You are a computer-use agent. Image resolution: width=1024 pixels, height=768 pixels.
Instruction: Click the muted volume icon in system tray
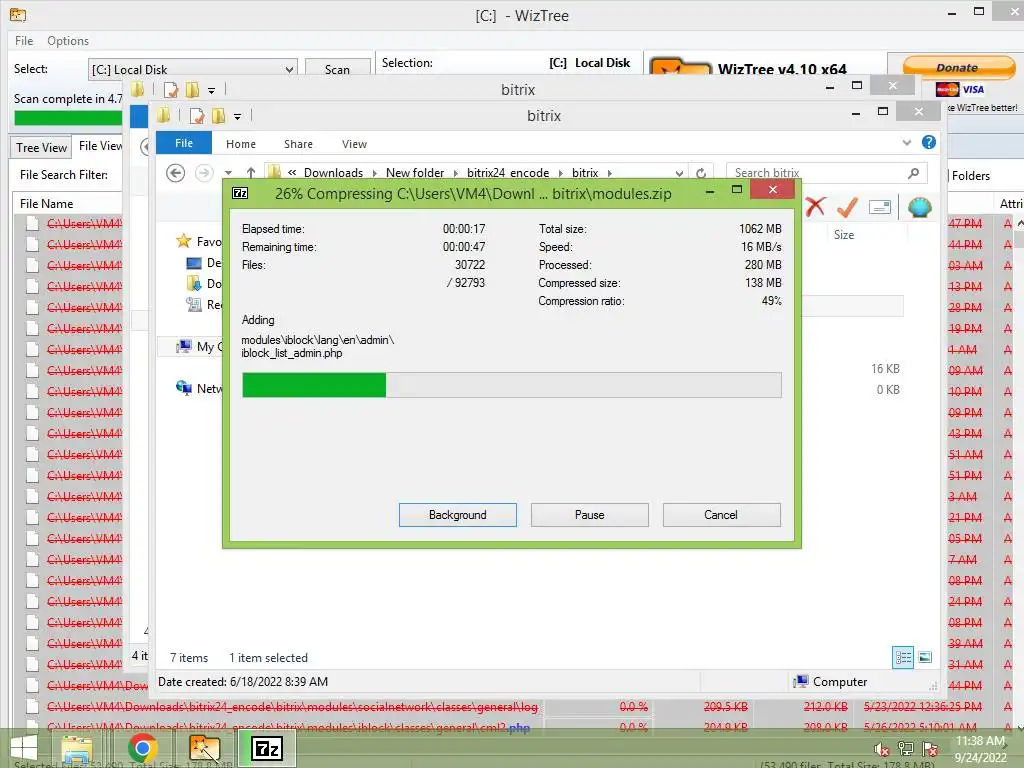(x=881, y=749)
